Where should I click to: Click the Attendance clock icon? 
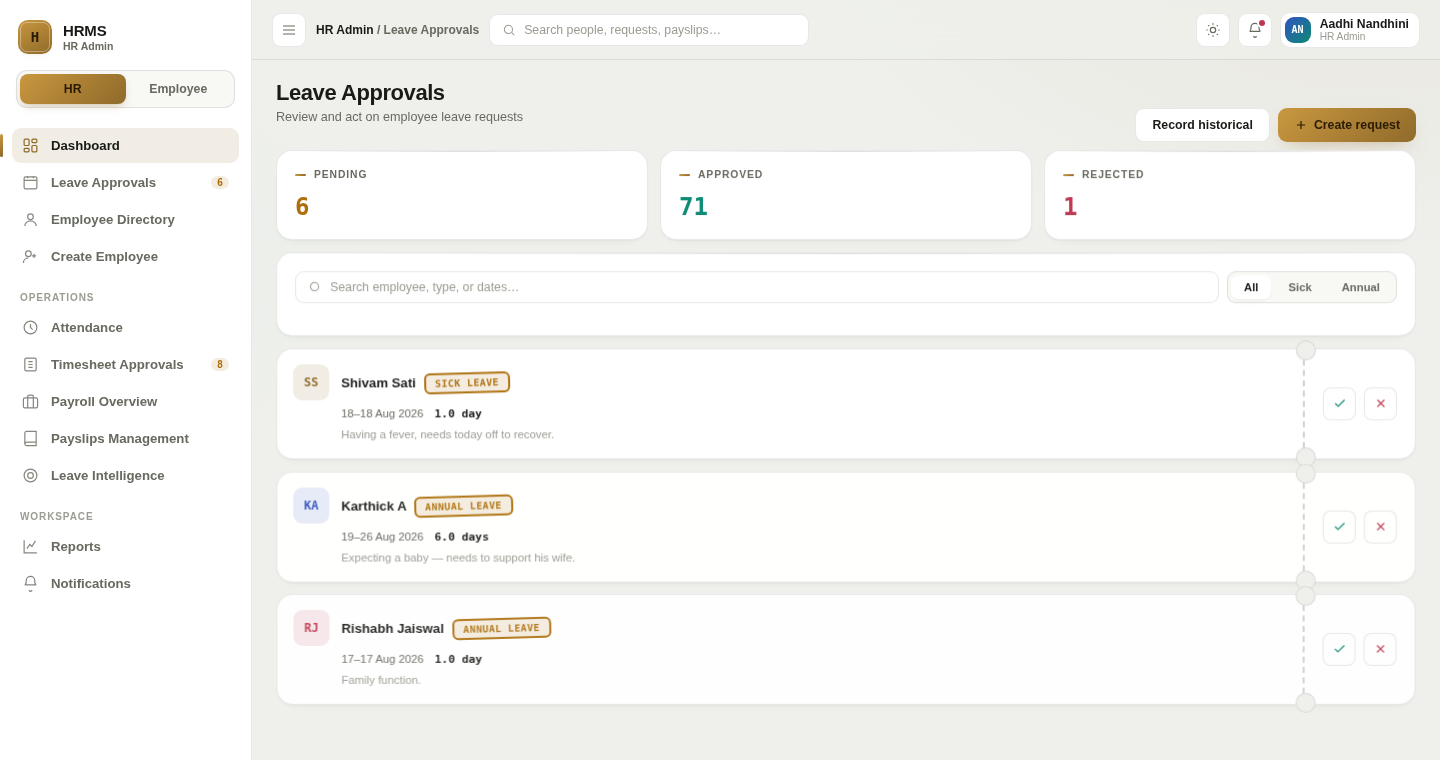31,328
